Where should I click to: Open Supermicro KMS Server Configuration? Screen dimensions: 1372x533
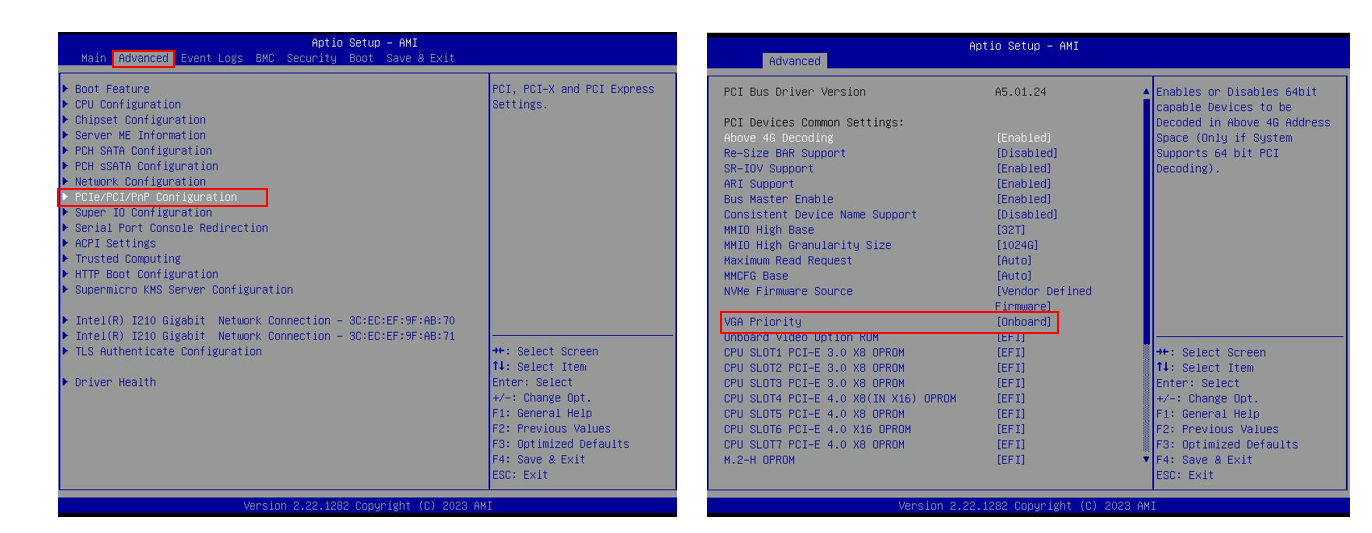coord(184,290)
